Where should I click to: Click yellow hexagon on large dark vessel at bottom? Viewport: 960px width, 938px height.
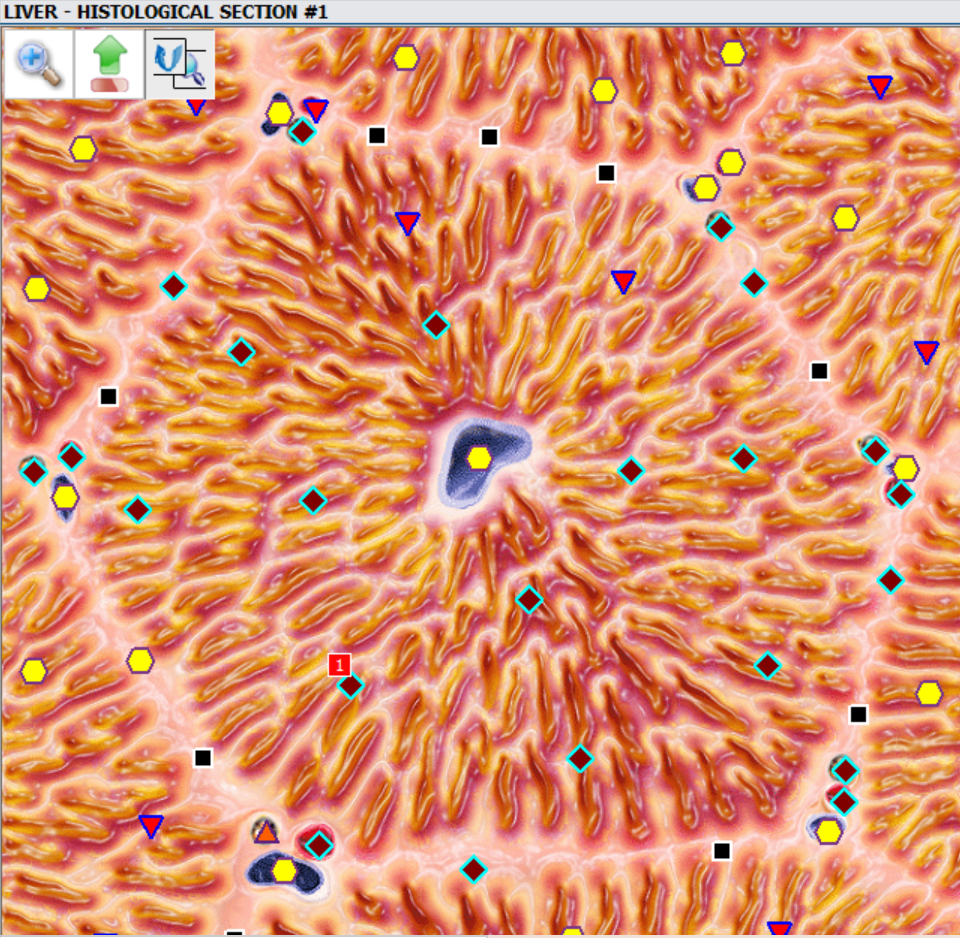tap(284, 871)
